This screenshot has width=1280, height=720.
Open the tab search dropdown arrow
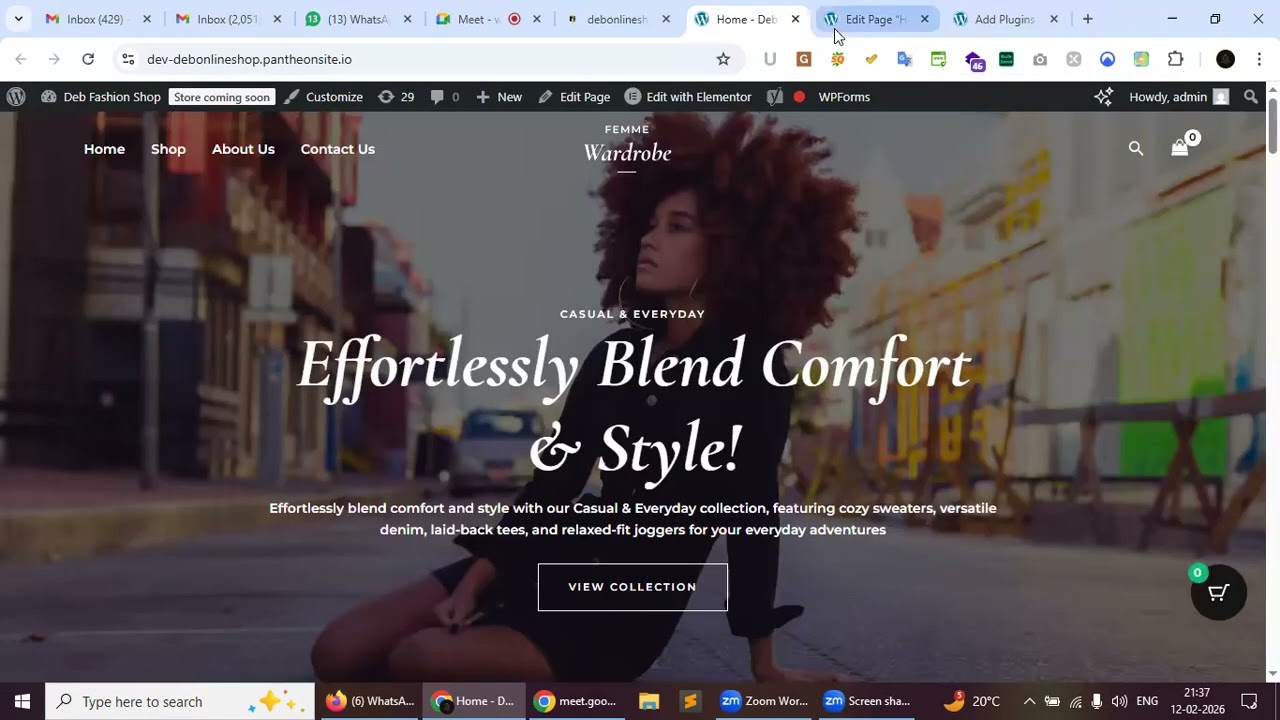18,19
